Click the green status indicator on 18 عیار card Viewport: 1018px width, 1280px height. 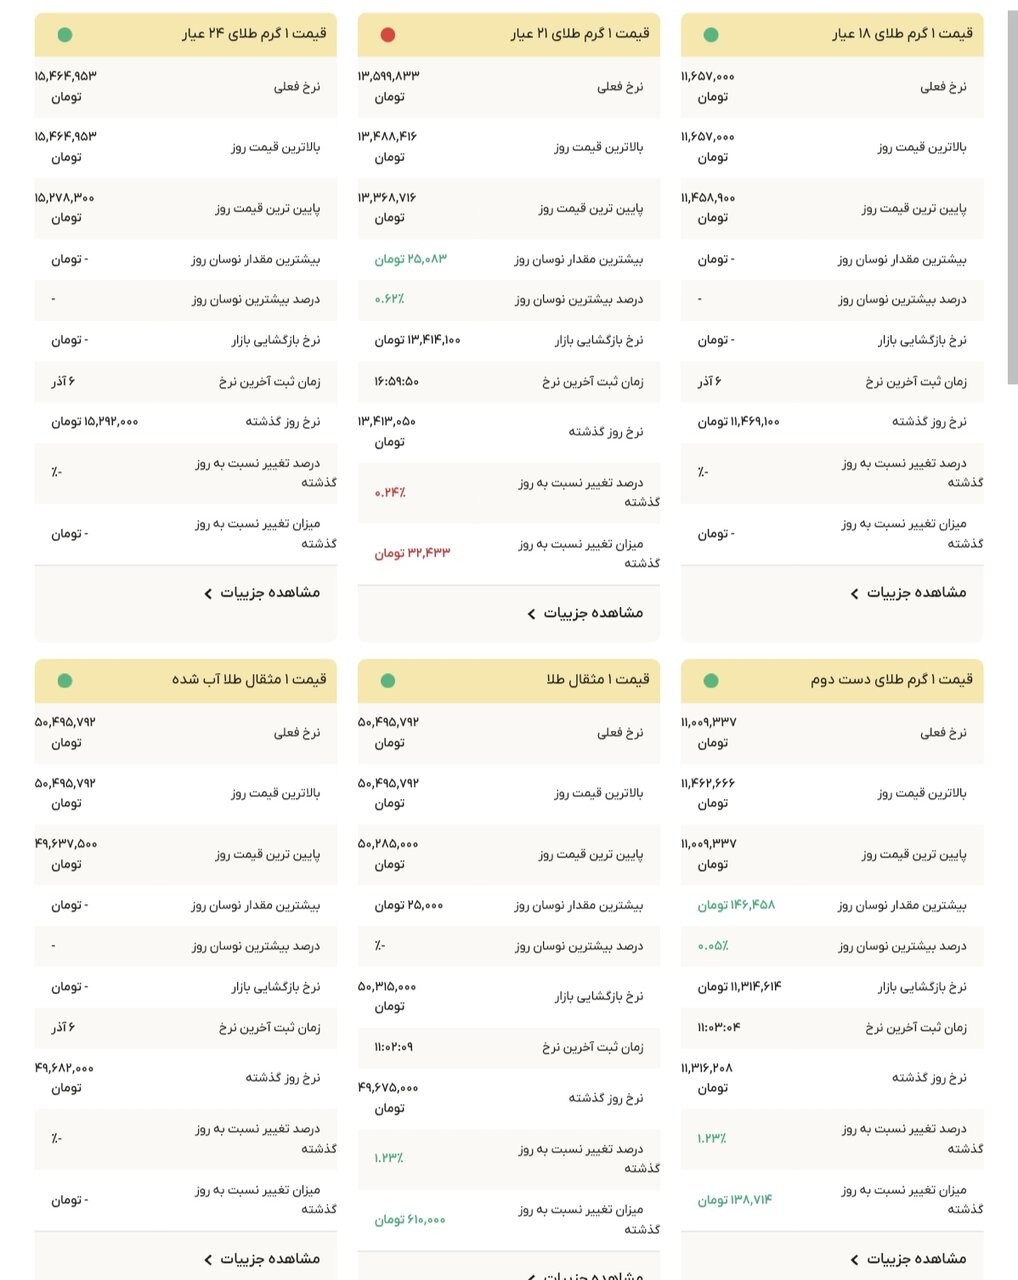(711, 34)
